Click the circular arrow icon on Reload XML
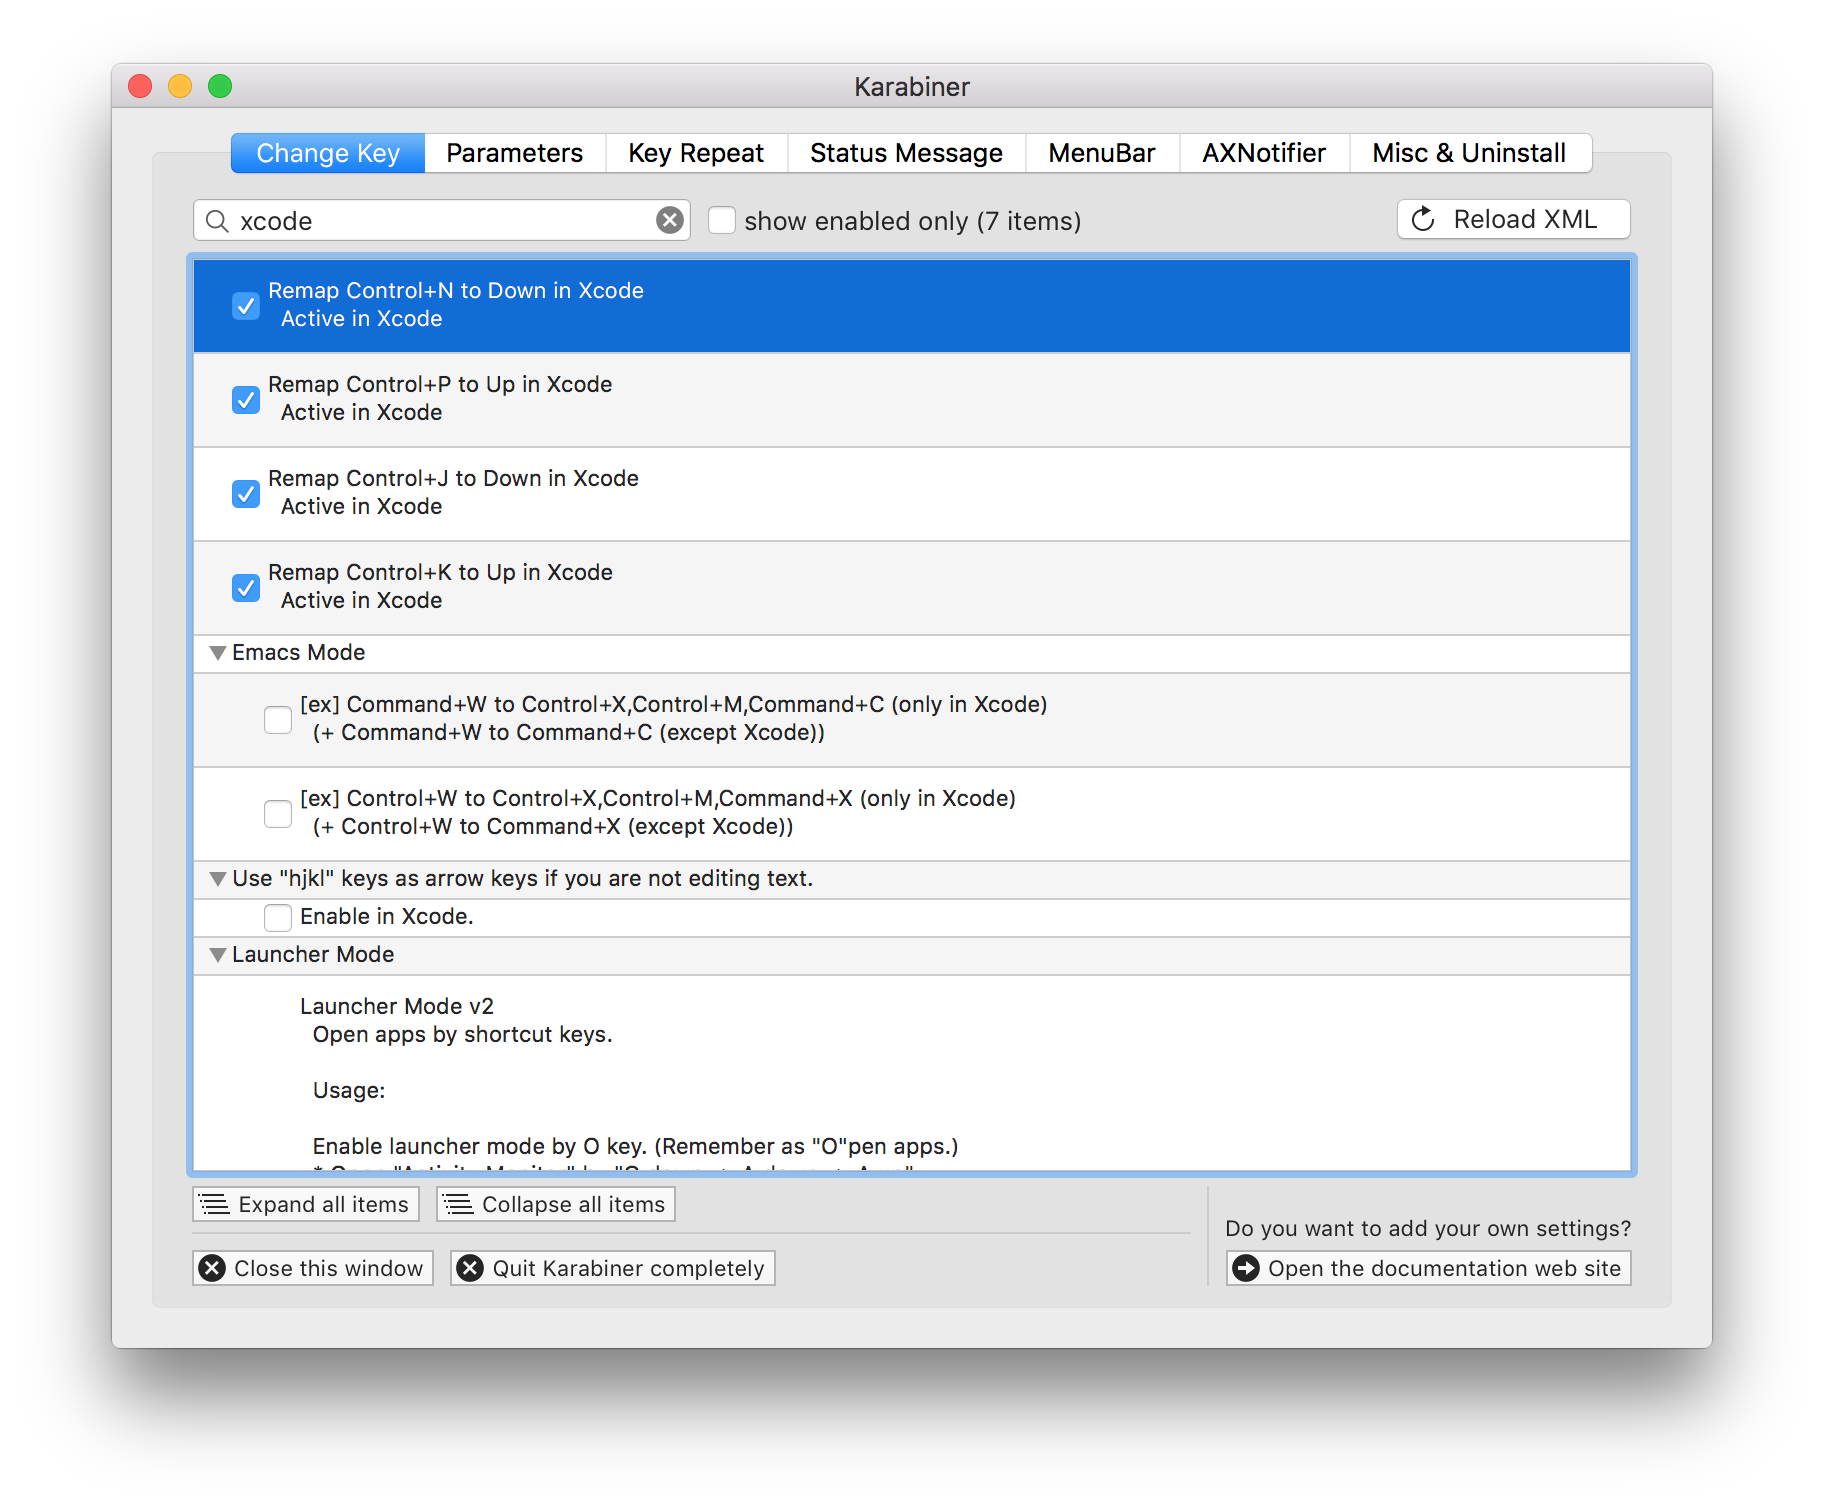 (x=1423, y=219)
